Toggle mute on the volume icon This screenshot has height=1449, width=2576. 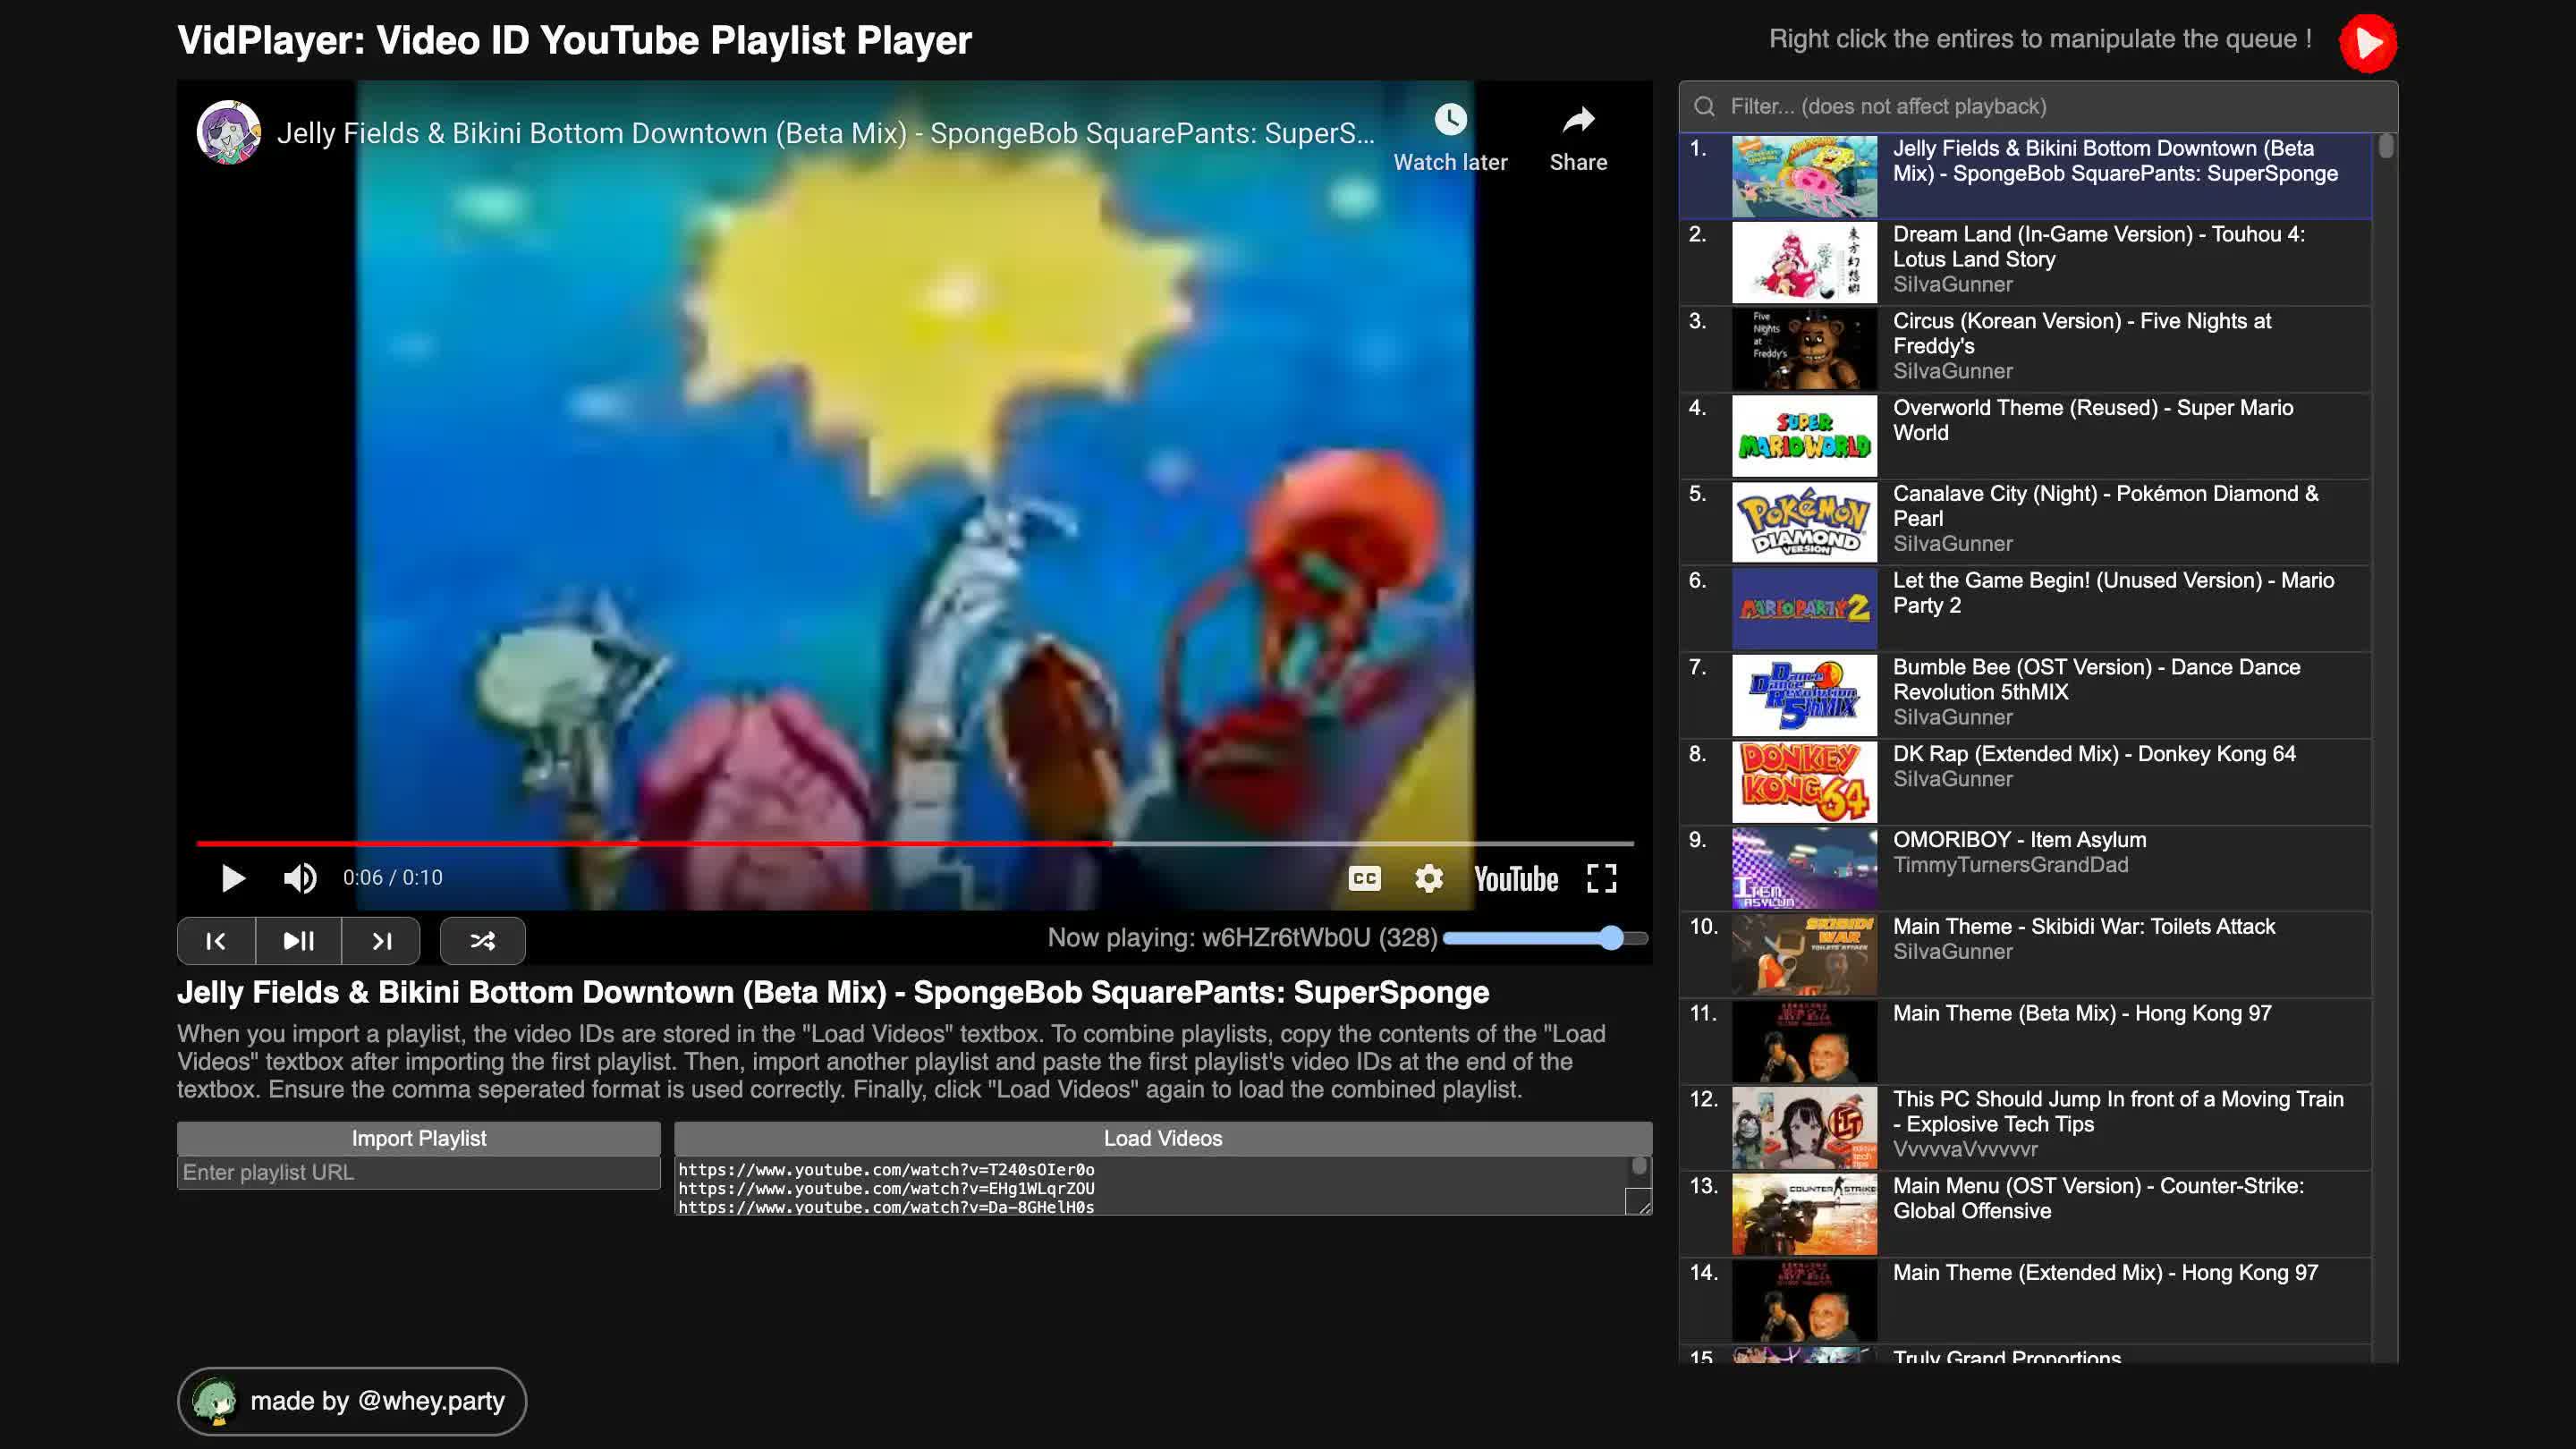coord(299,877)
